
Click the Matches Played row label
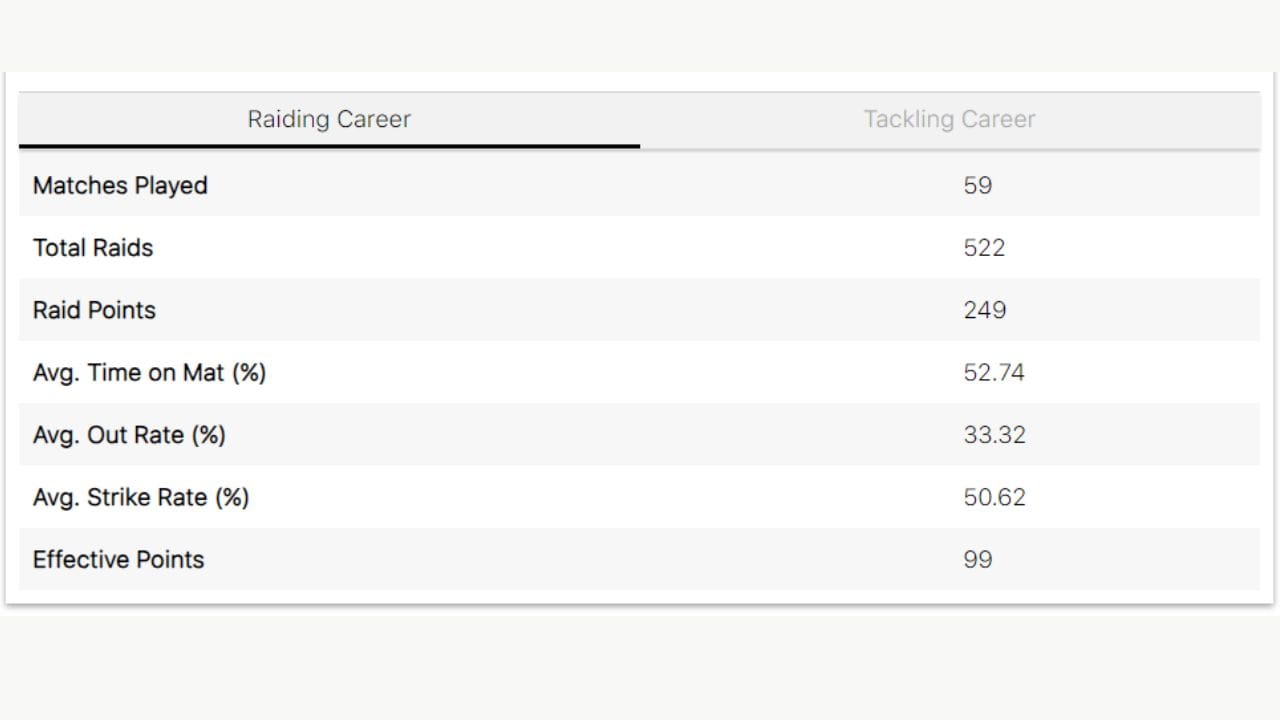pyautogui.click(x=120, y=186)
